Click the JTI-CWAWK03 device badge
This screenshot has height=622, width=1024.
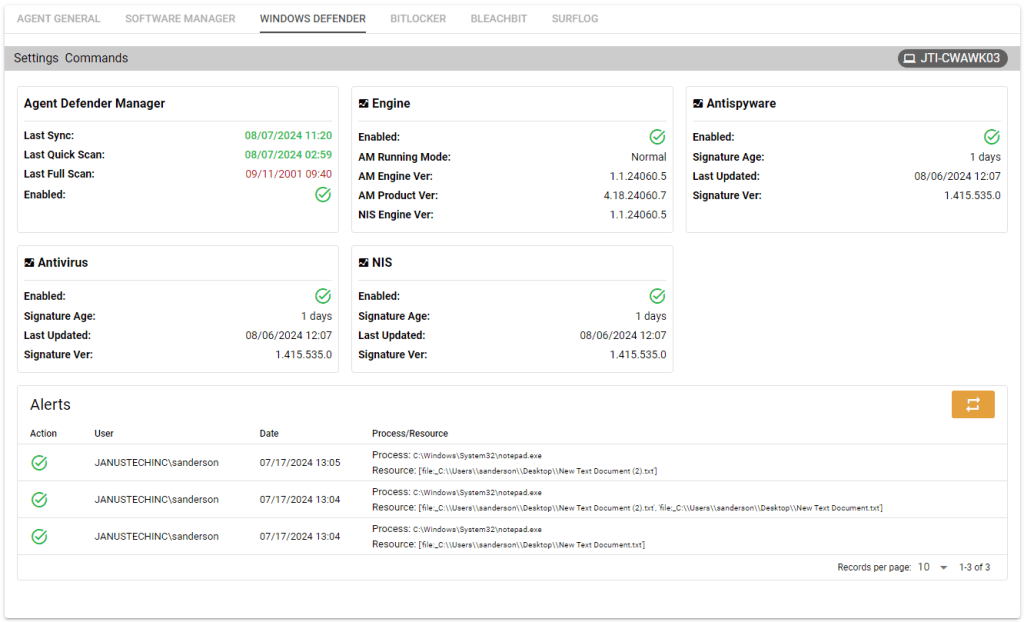pyautogui.click(x=952, y=58)
